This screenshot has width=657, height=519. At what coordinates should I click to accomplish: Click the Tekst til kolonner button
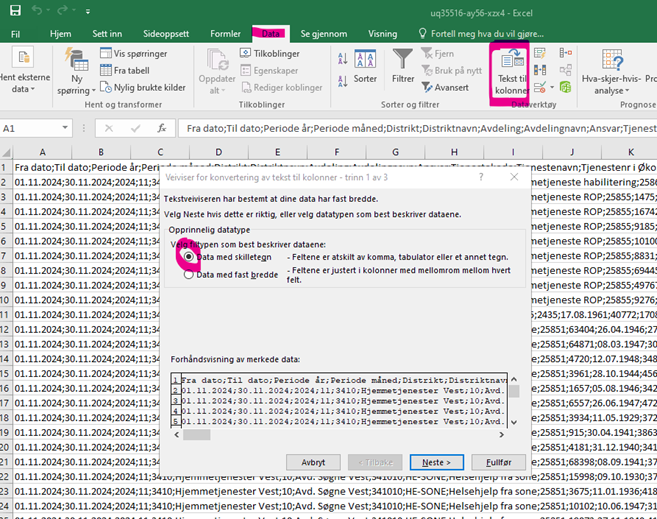(511, 72)
